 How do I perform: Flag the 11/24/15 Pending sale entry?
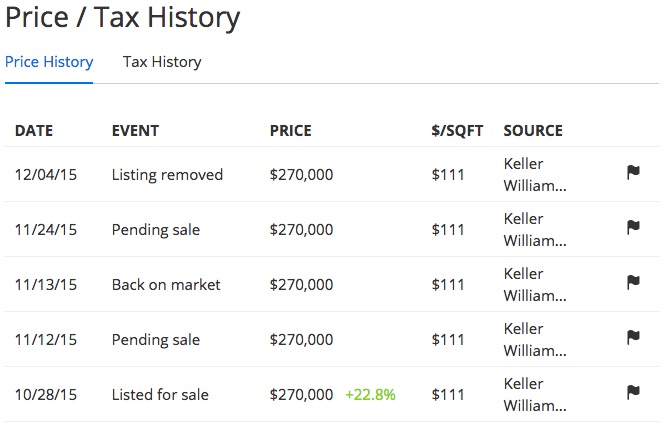click(633, 227)
